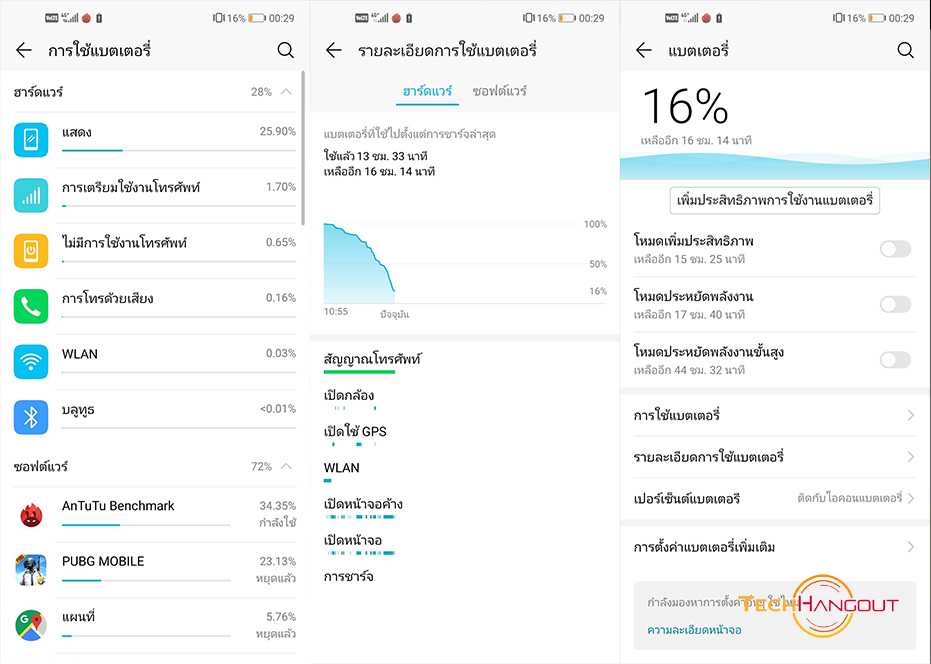Turn on โหมดประหยัดพลังงานขั้นสูง switch

(x=895, y=360)
